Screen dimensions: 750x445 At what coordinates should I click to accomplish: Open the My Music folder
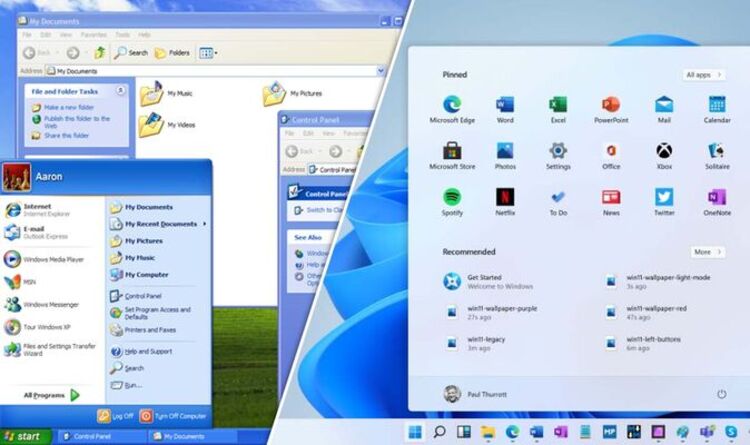point(165,94)
